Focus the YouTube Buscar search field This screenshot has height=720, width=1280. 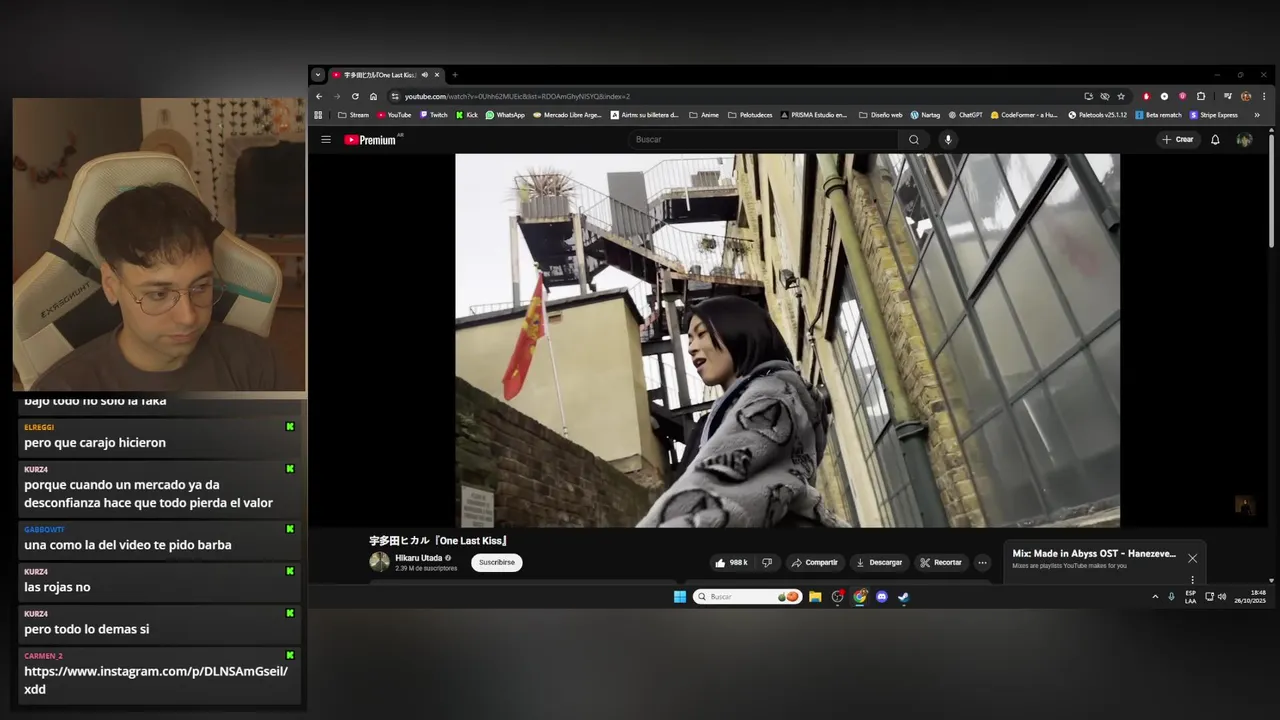tap(763, 139)
